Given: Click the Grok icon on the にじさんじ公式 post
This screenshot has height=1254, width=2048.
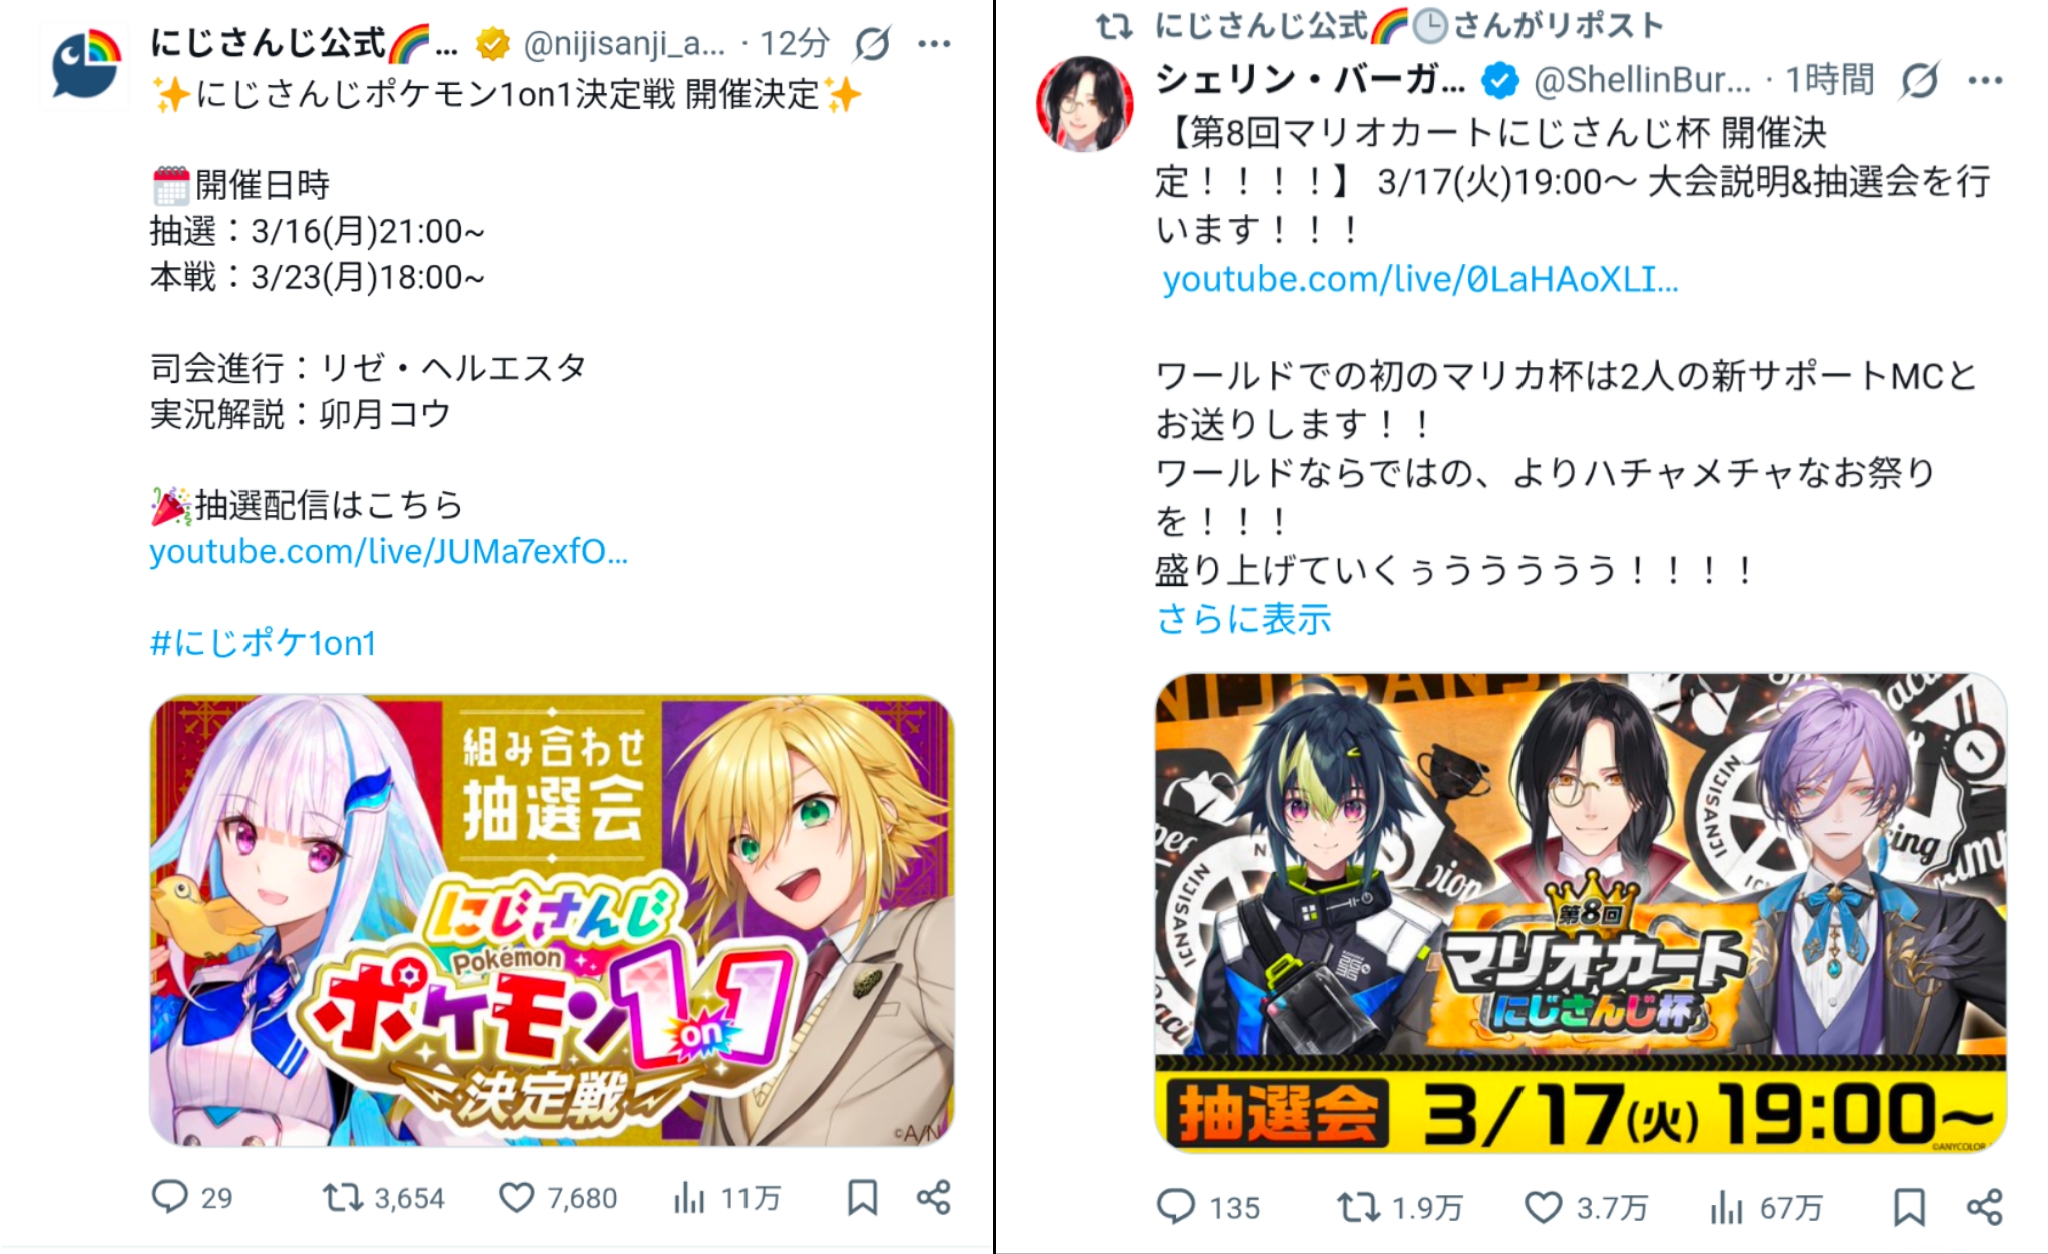Looking at the screenshot, I should (873, 44).
